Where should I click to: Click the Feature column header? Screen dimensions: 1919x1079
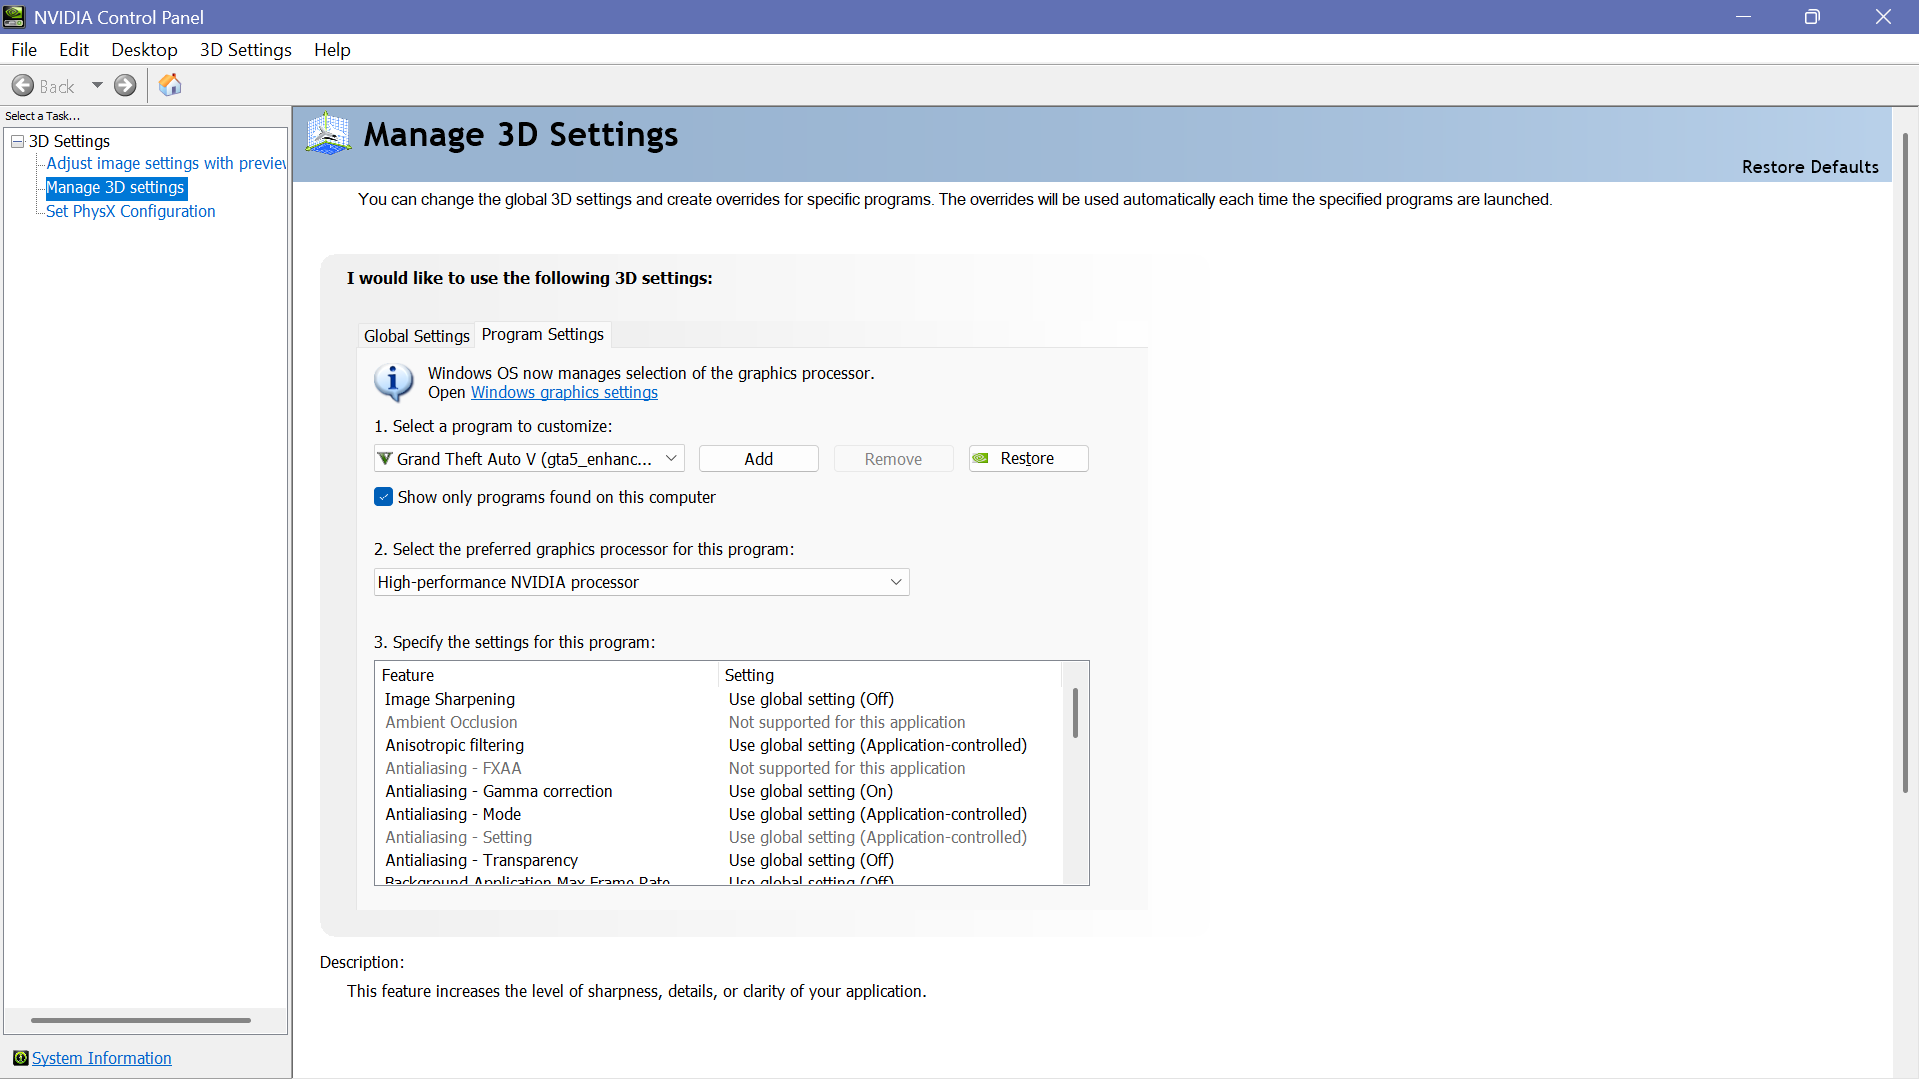point(546,675)
